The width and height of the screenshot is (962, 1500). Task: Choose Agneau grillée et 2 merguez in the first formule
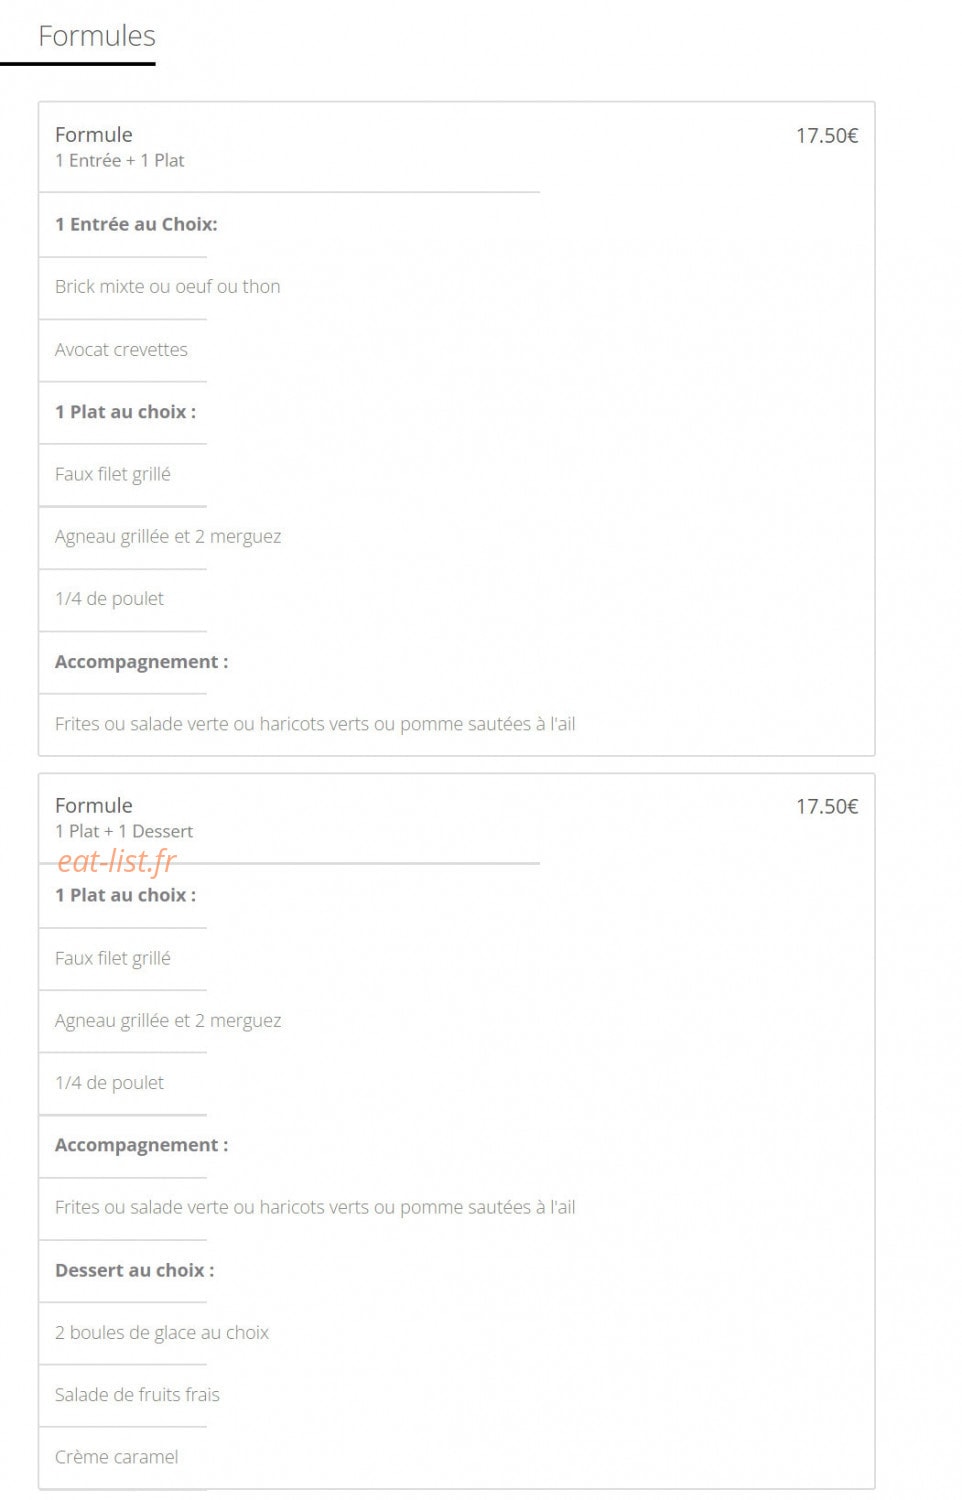tap(168, 537)
